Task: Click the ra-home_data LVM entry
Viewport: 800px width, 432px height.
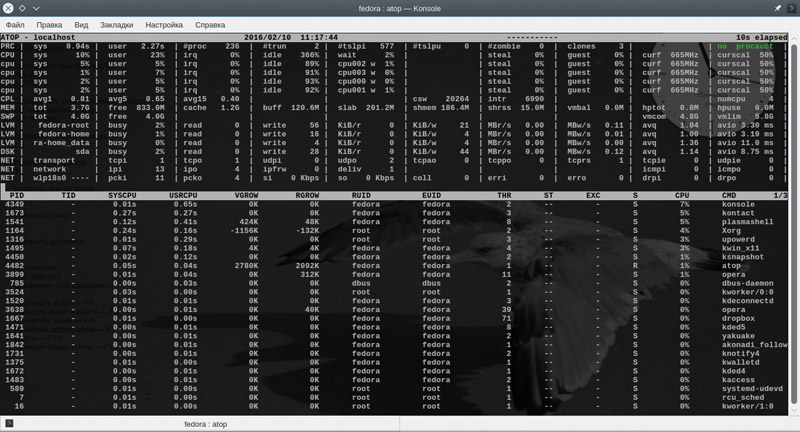Action: click(x=61, y=143)
